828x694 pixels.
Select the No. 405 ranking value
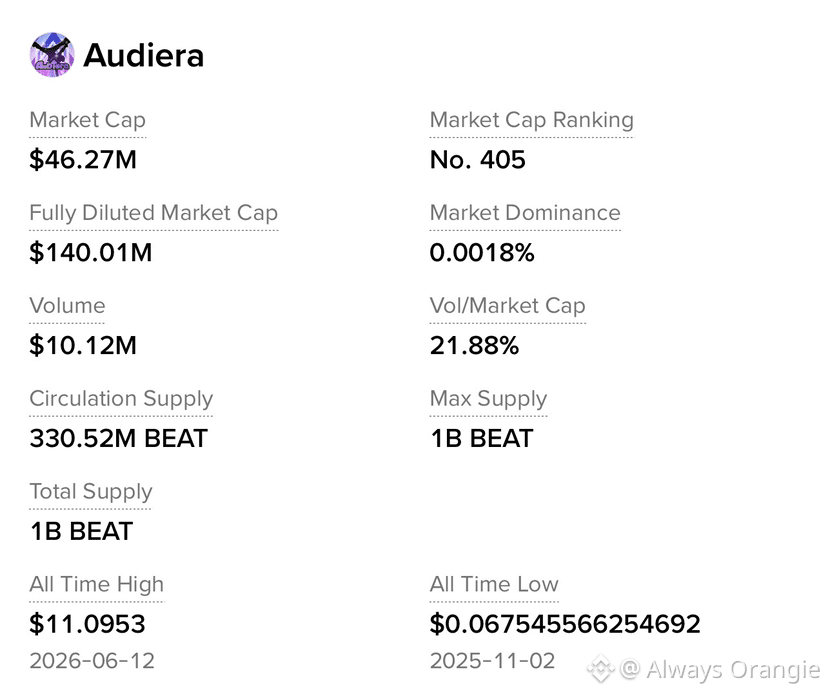pyautogui.click(x=478, y=160)
